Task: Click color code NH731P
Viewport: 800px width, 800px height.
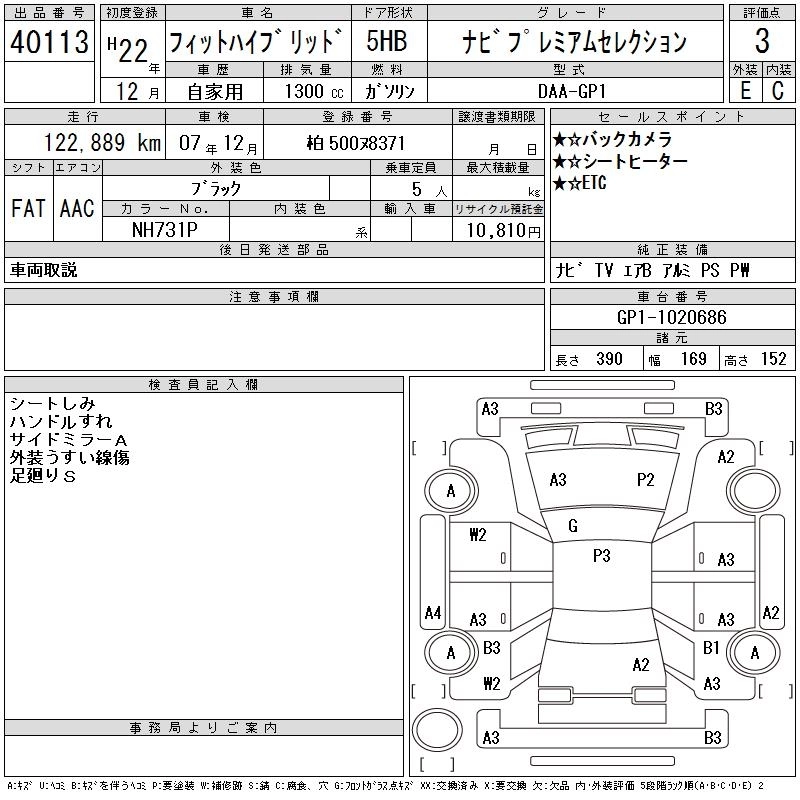Action: [166, 229]
